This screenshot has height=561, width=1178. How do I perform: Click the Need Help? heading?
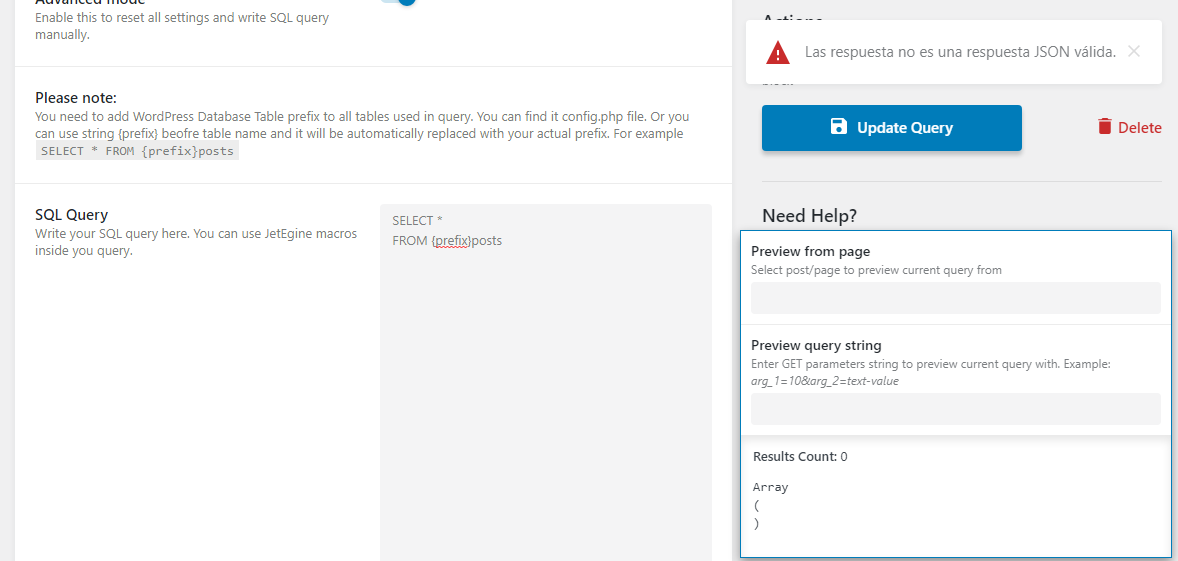pyautogui.click(x=809, y=216)
